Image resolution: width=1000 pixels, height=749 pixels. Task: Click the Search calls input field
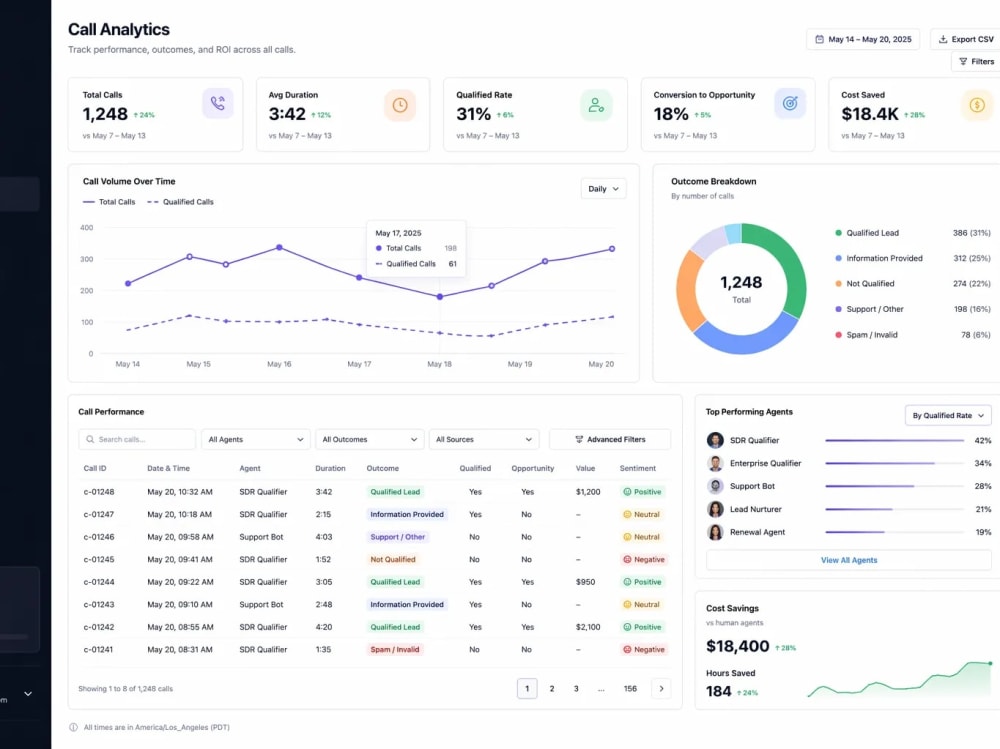click(137, 440)
